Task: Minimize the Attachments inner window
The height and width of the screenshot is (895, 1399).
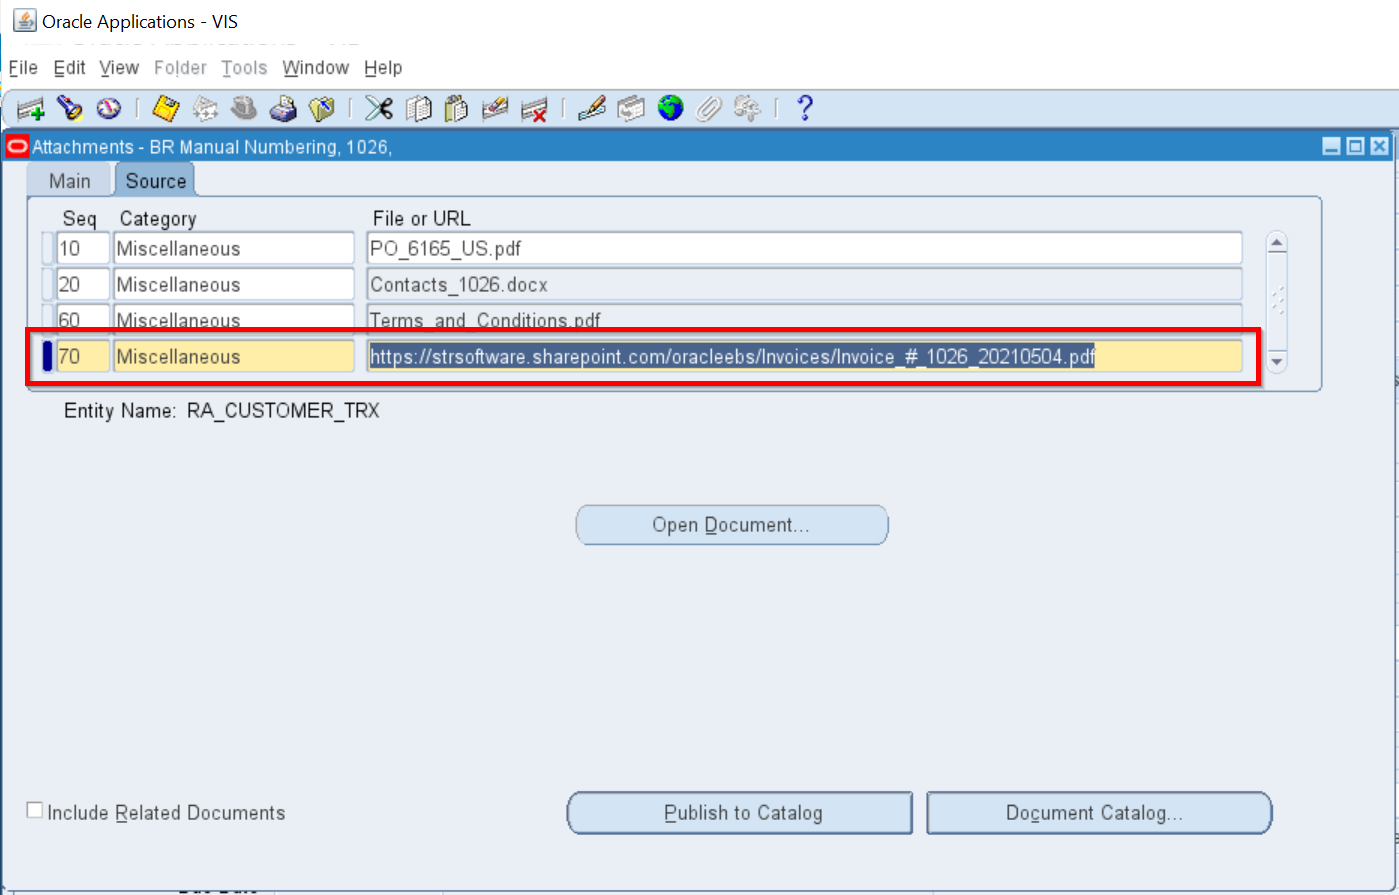Action: pos(1331,147)
